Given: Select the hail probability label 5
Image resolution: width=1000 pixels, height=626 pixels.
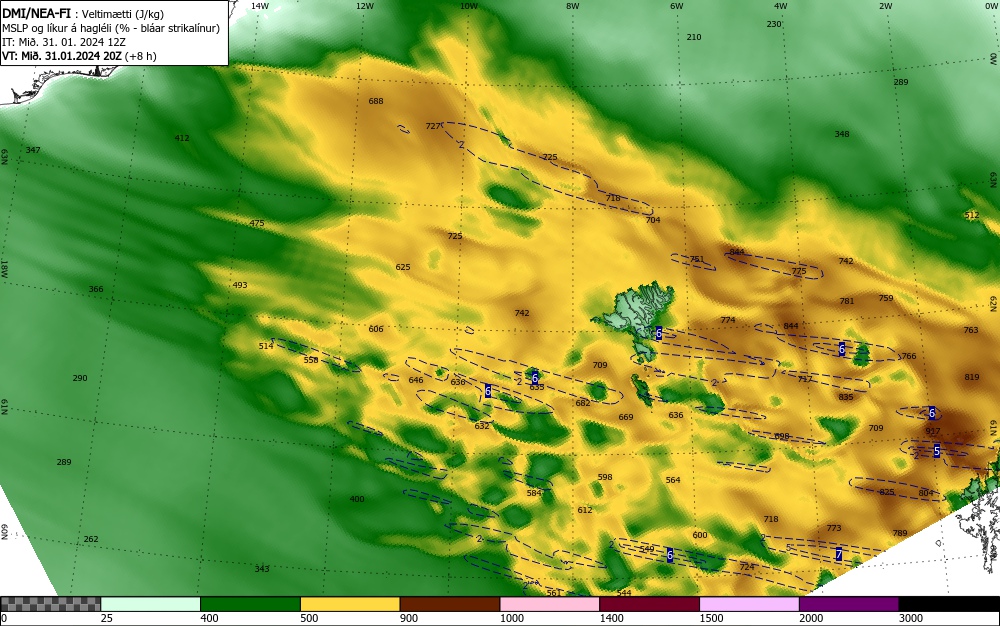Looking at the screenshot, I should pyautogui.click(x=937, y=451).
